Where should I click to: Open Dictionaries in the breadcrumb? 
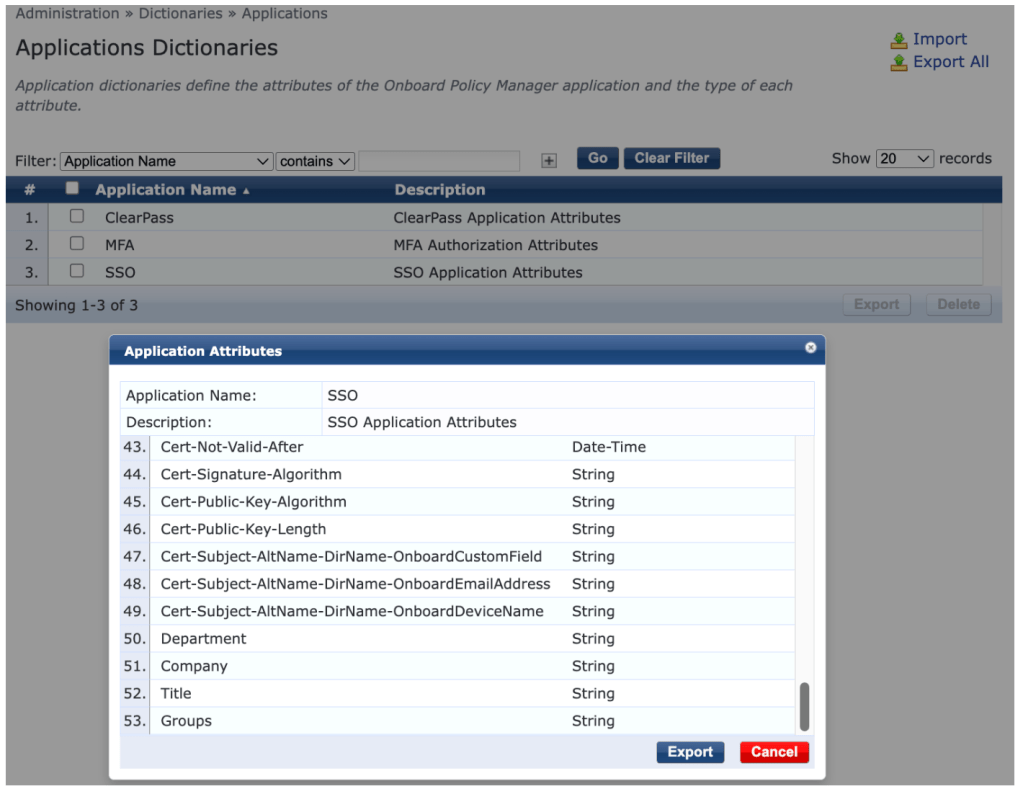tap(181, 14)
